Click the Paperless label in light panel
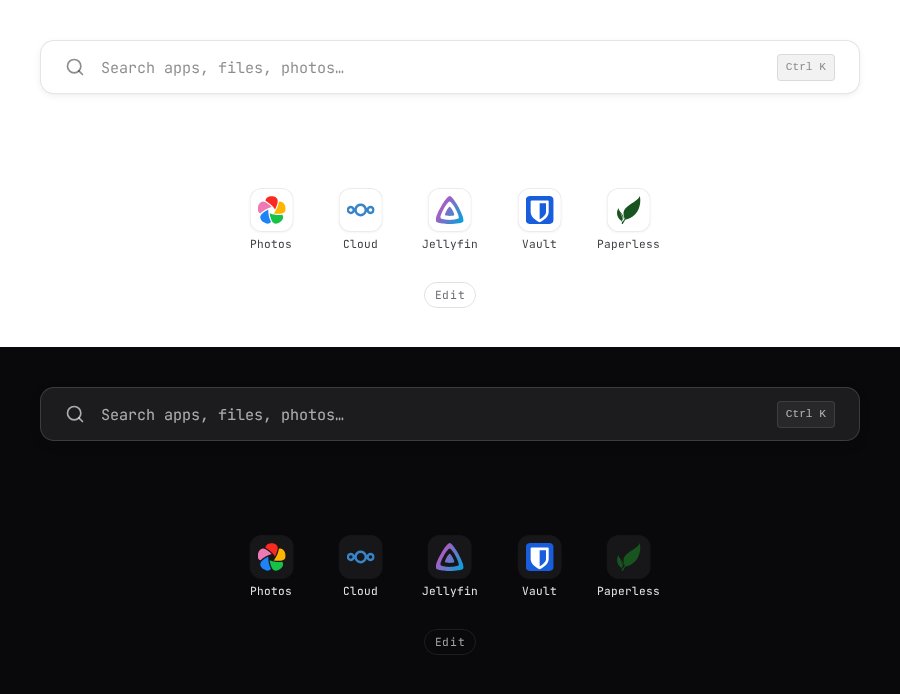This screenshot has width=900, height=694. tap(628, 244)
